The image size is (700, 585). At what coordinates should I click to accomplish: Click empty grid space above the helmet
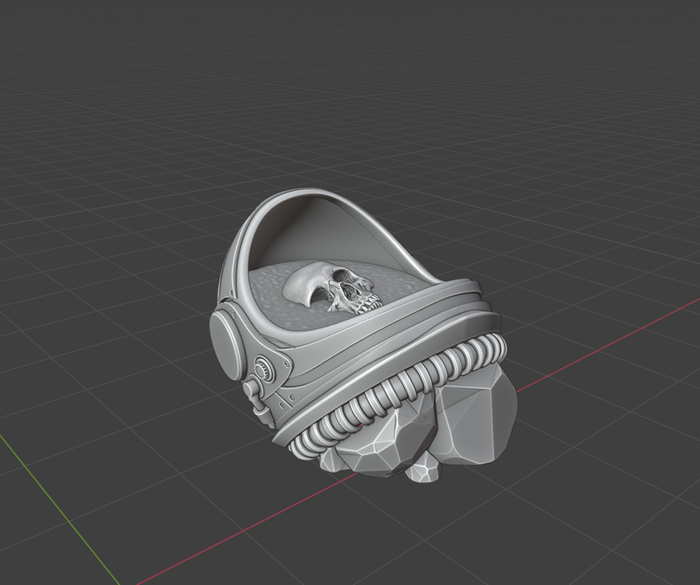pyautogui.click(x=350, y=100)
